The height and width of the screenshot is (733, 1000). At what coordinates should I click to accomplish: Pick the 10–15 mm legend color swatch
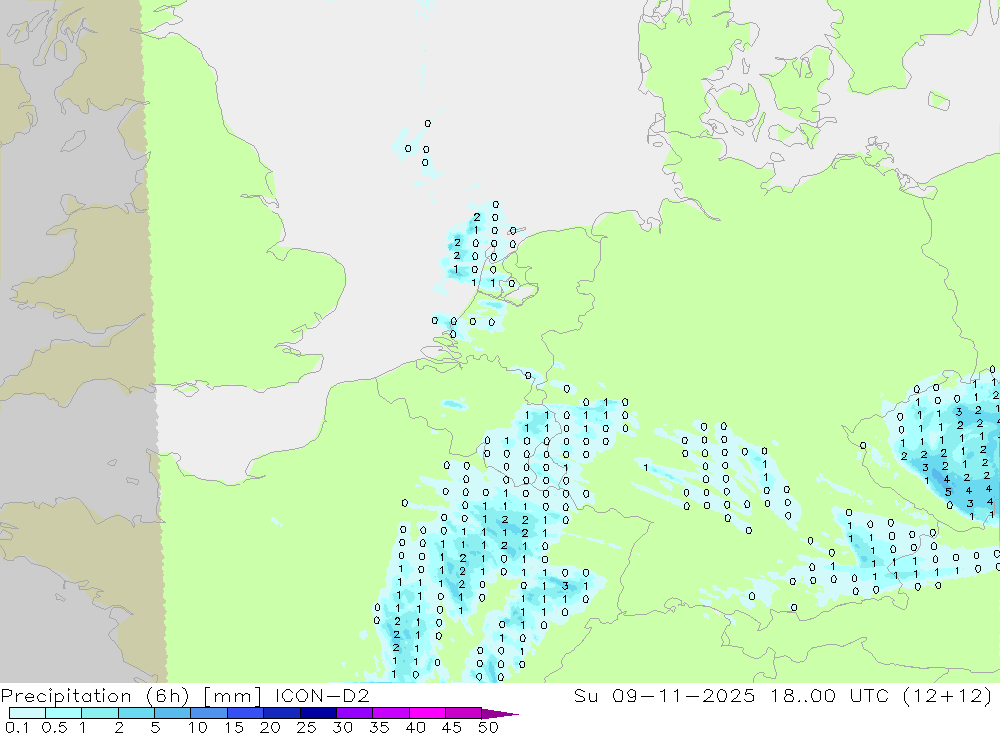click(x=209, y=713)
